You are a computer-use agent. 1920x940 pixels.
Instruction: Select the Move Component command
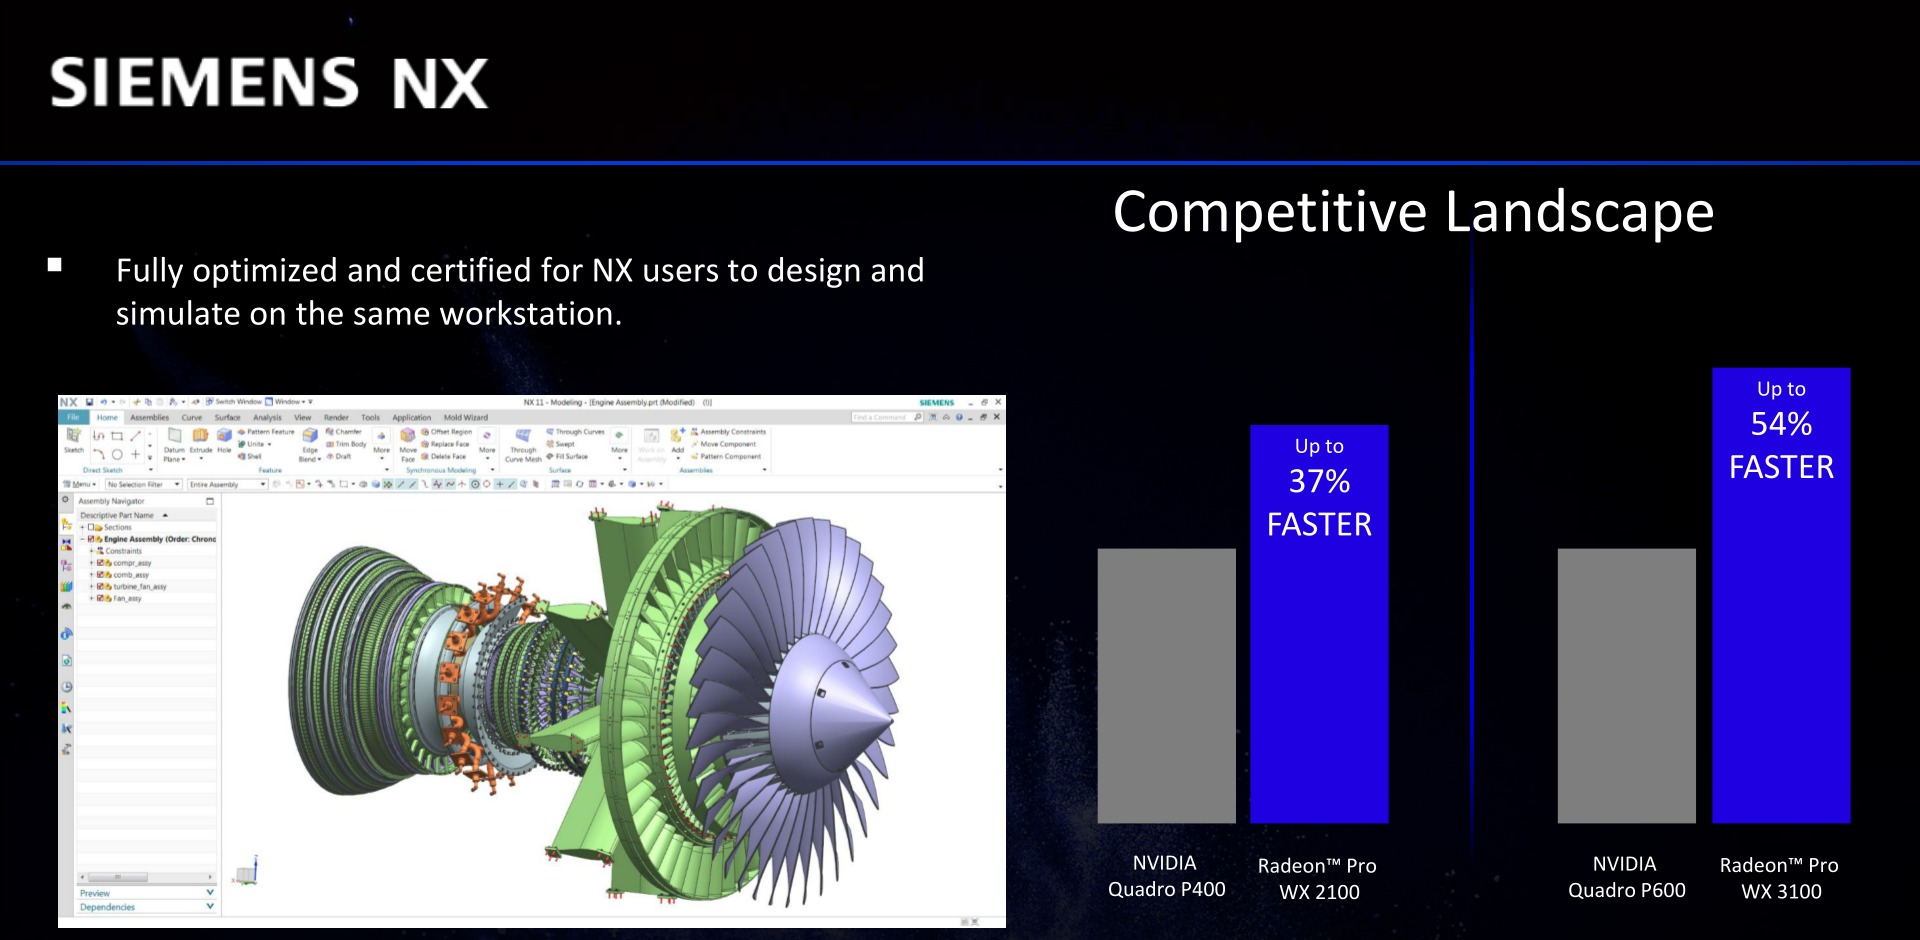(723, 444)
